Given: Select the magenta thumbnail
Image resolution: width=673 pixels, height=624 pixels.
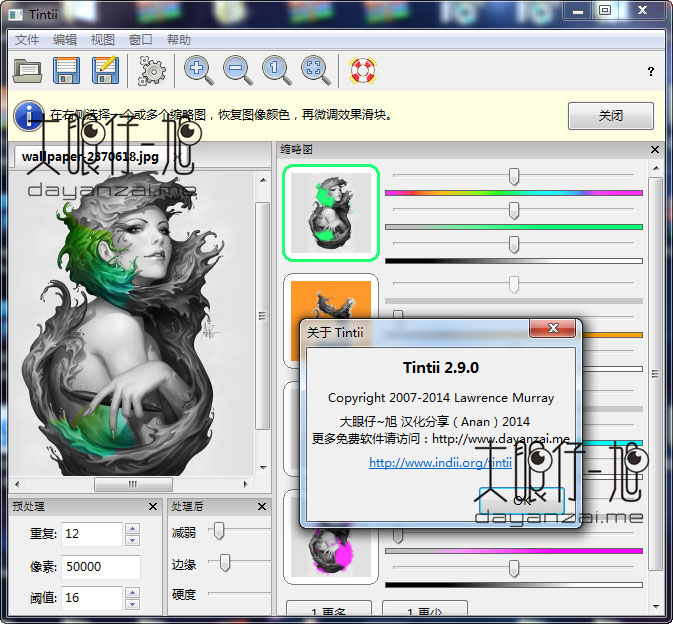Looking at the screenshot, I should click(331, 554).
